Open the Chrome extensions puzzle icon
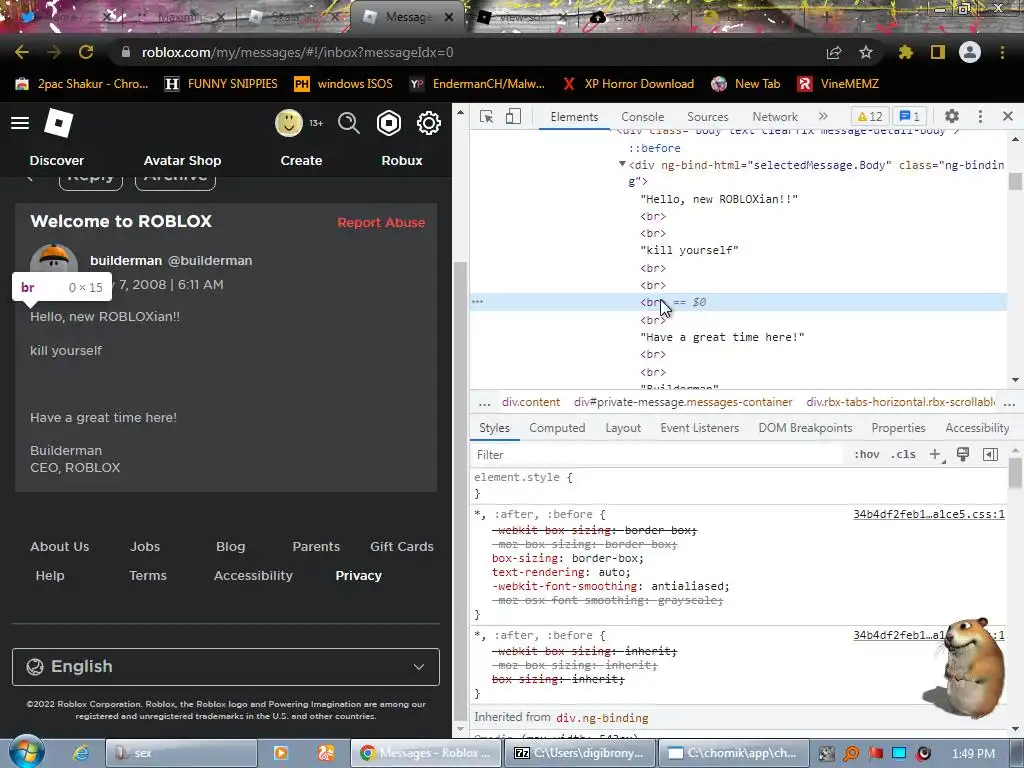 pyautogui.click(x=905, y=52)
